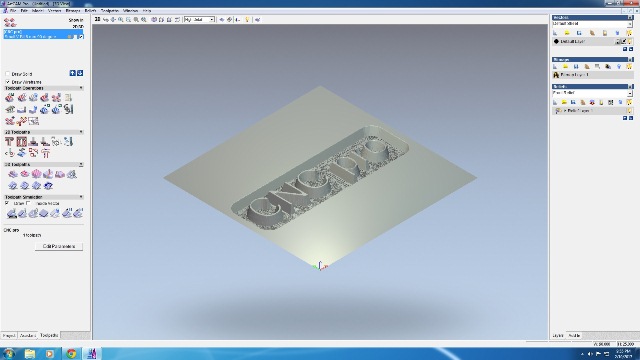640x360 pixels.
Task: Click the red toolpath icon above toolpath list
Action: click(9, 22)
